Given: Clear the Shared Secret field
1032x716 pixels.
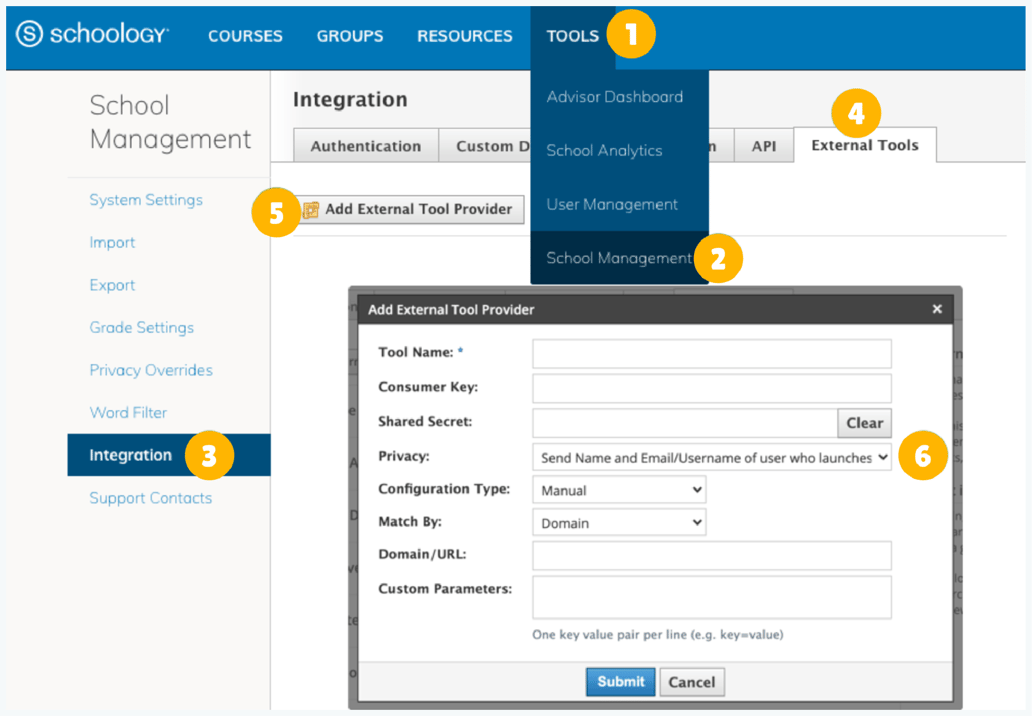Looking at the screenshot, I should point(863,423).
